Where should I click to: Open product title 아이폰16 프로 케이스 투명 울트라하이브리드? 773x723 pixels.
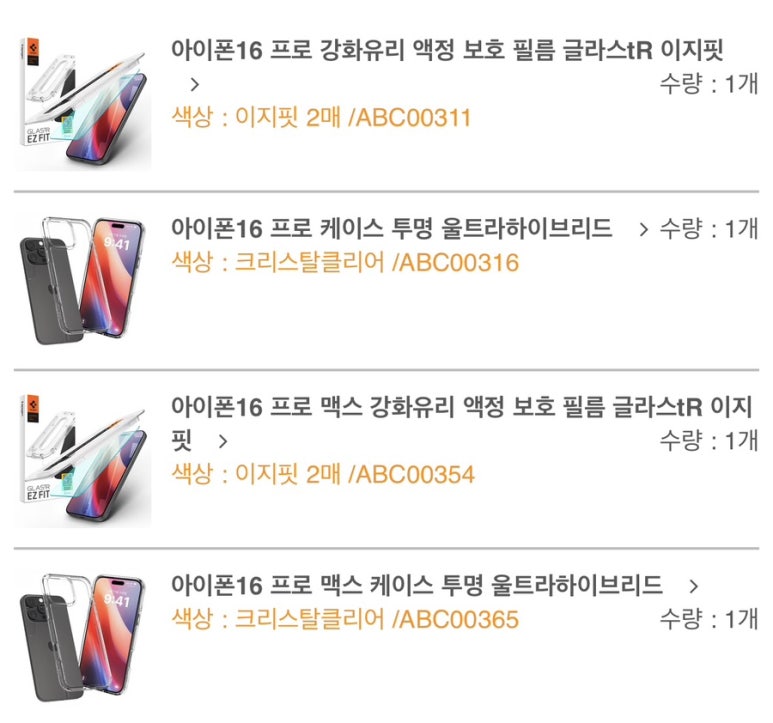tap(391, 229)
